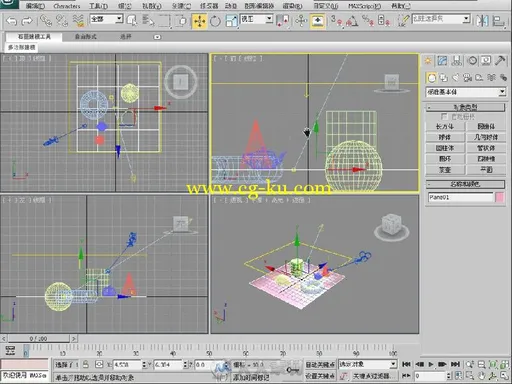Activate the Select and Move tool
512x384 pixels.
pos(200,21)
